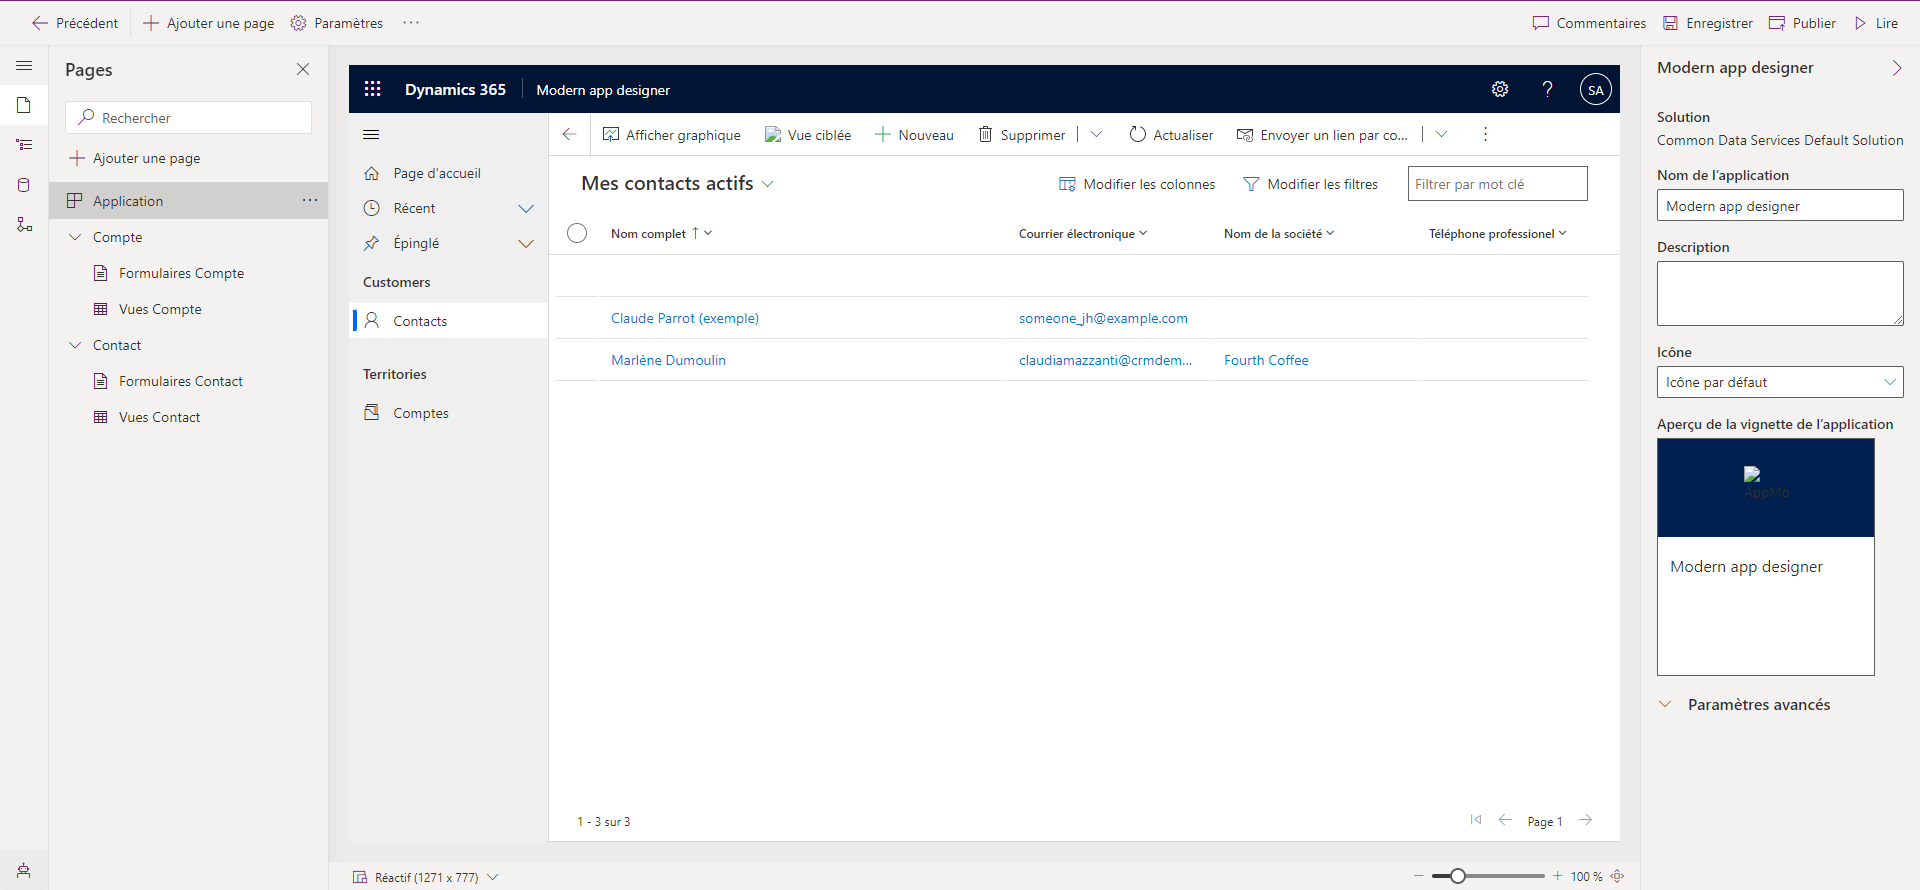Collapse the app site map hamburger
Image resolution: width=1920 pixels, height=890 pixels.
[x=371, y=134]
